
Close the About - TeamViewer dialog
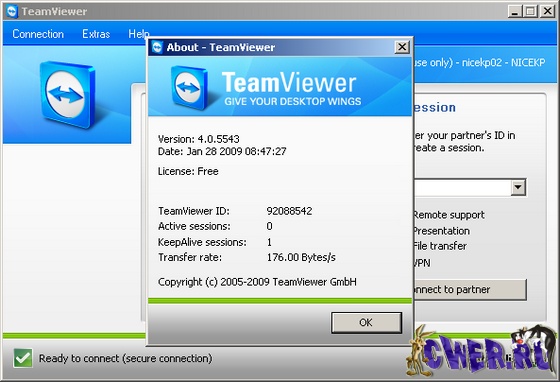click(402, 47)
